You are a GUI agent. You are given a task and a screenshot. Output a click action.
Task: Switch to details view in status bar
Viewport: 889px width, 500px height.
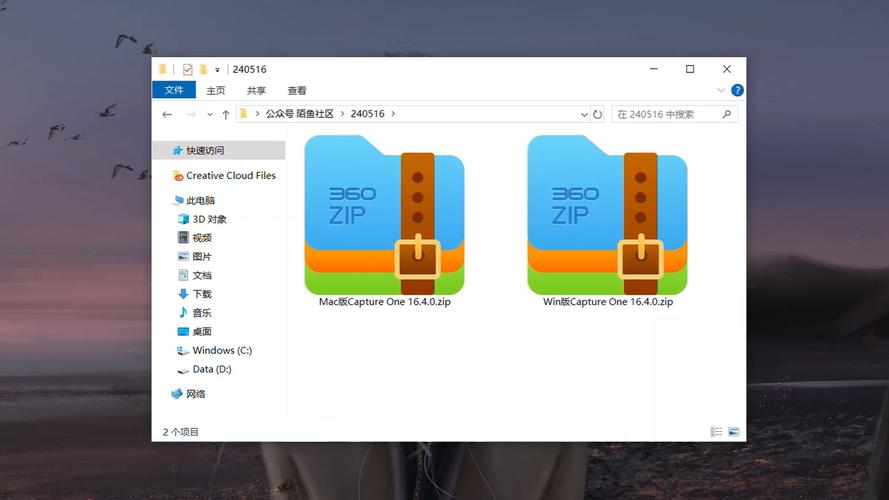(x=717, y=432)
